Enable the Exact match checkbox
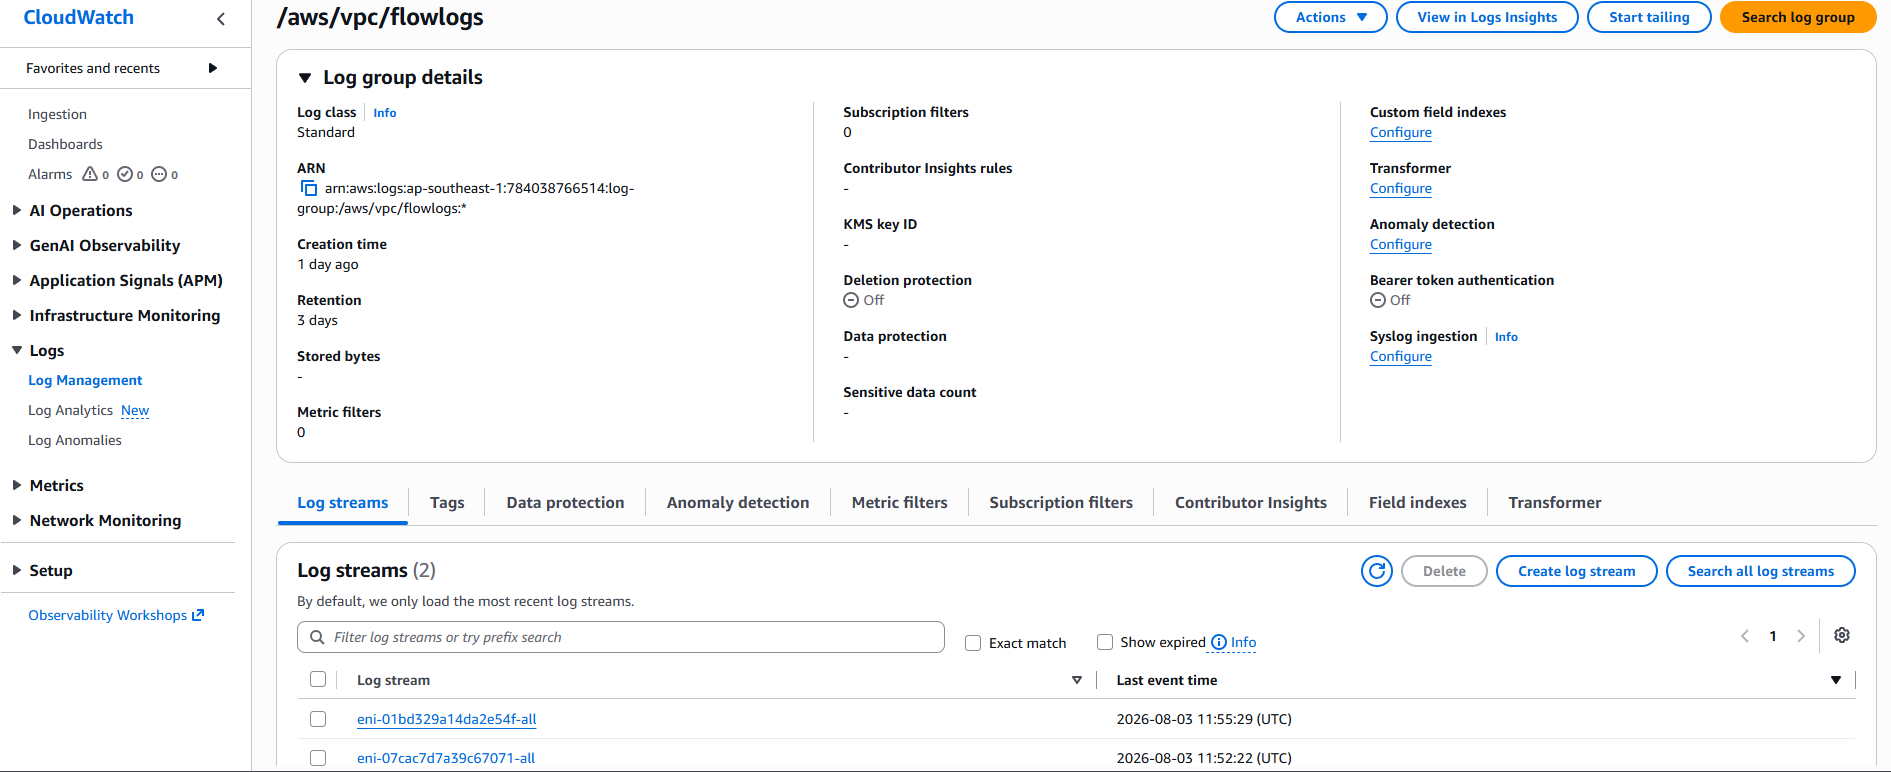 [x=973, y=643]
